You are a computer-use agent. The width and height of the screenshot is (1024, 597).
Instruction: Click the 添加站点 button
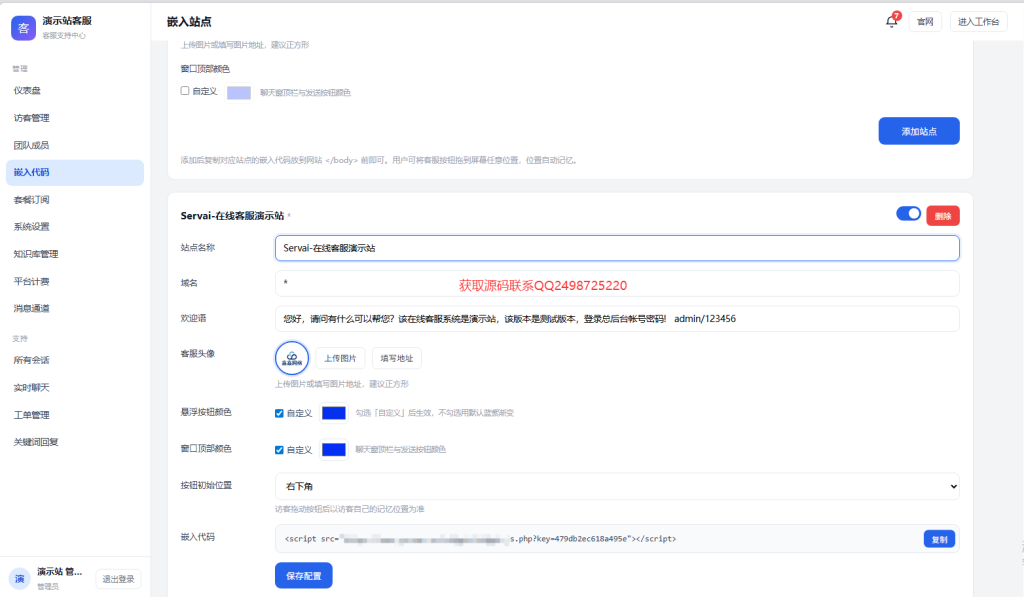click(918, 131)
